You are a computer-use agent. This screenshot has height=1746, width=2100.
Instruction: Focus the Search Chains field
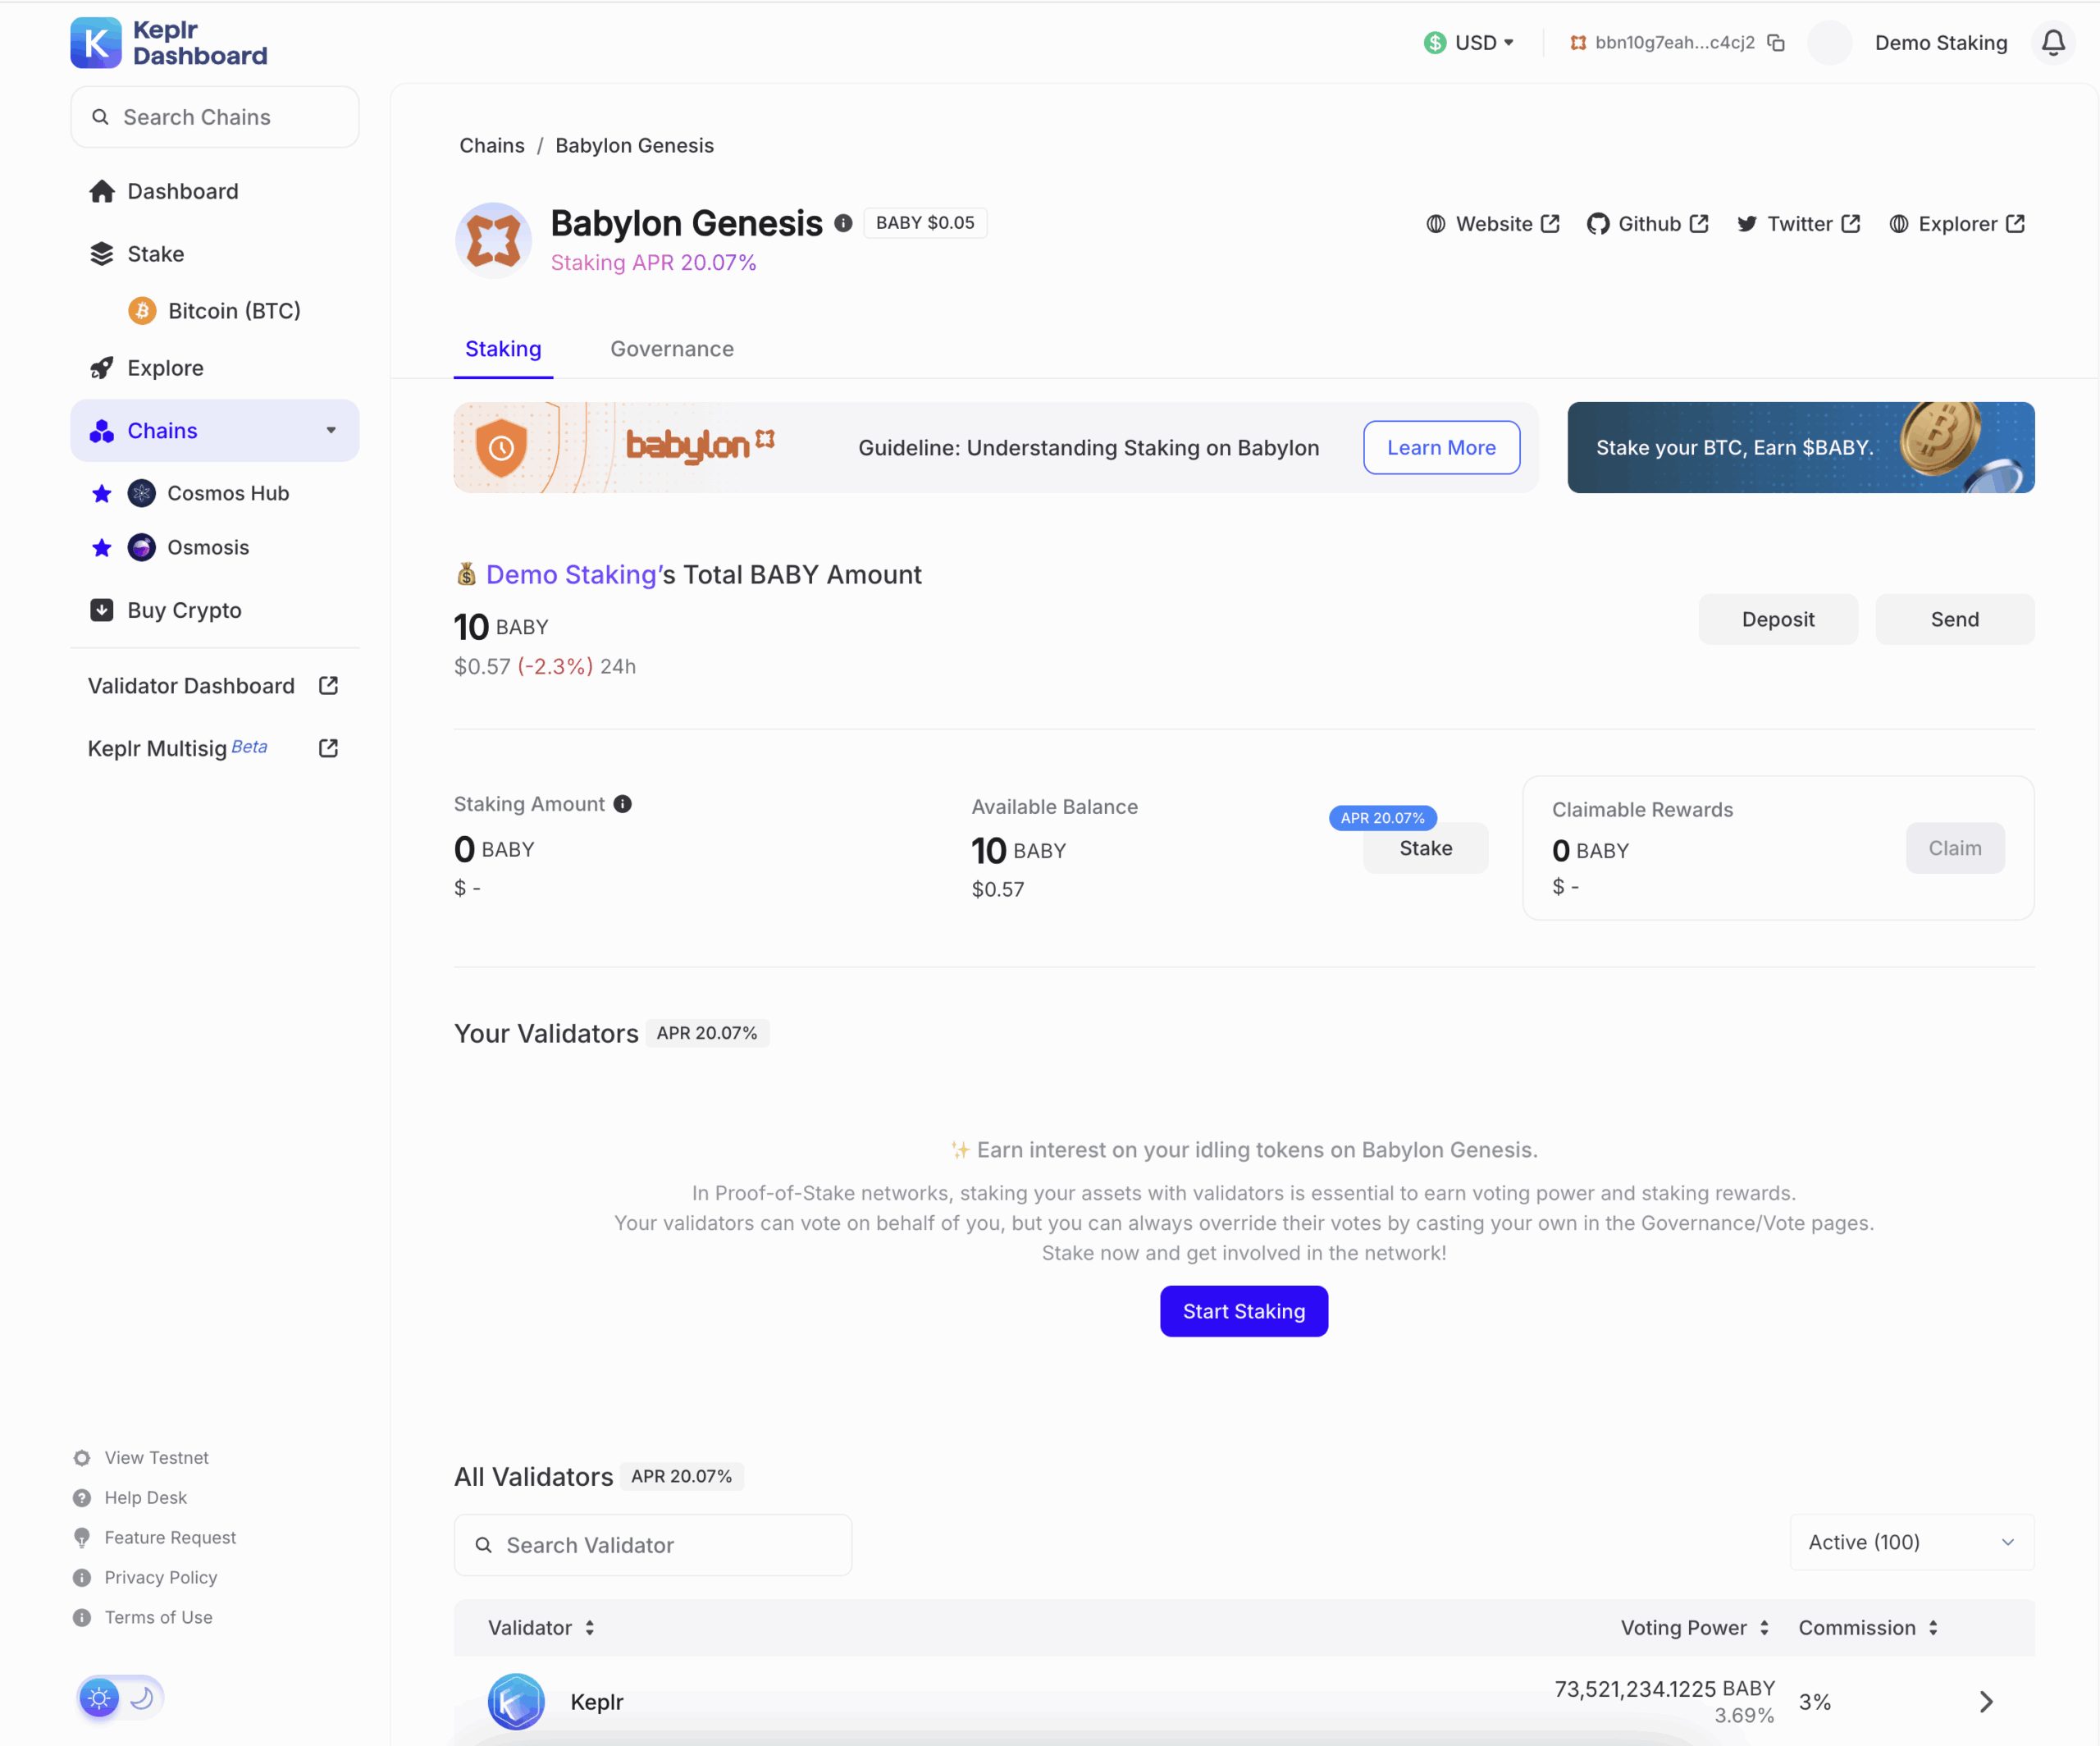[x=215, y=117]
